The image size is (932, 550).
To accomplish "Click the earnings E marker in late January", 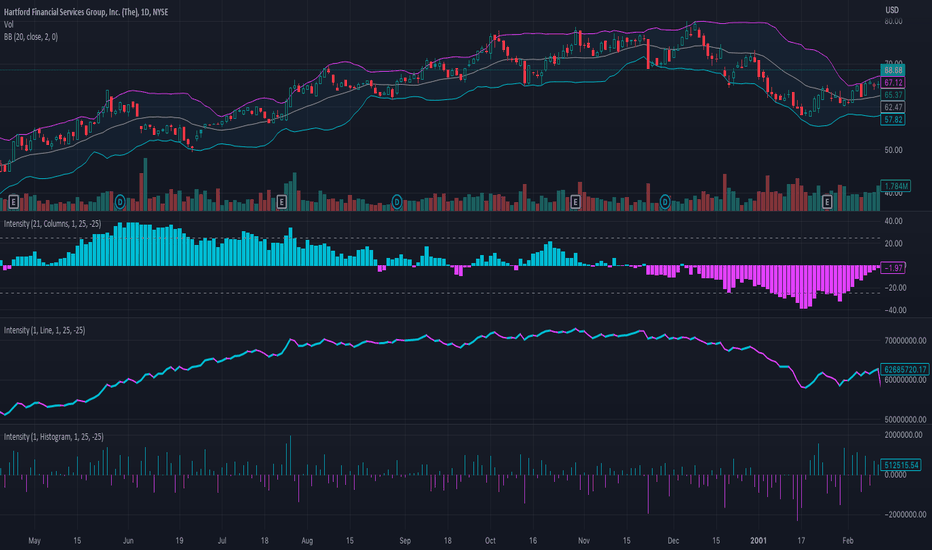I will tap(826, 202).
